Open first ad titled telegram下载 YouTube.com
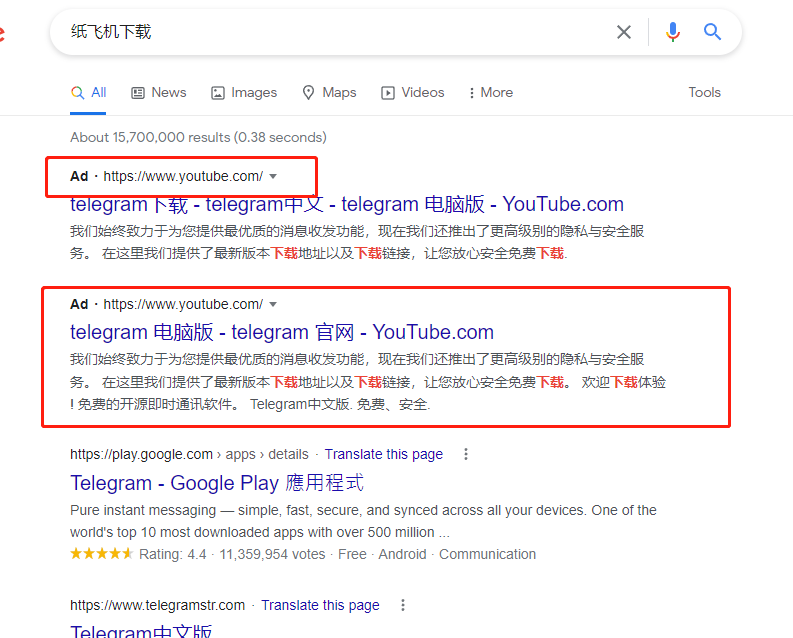Image resolution: width=793 pixels, height=638 pixels. coord(346,204)
